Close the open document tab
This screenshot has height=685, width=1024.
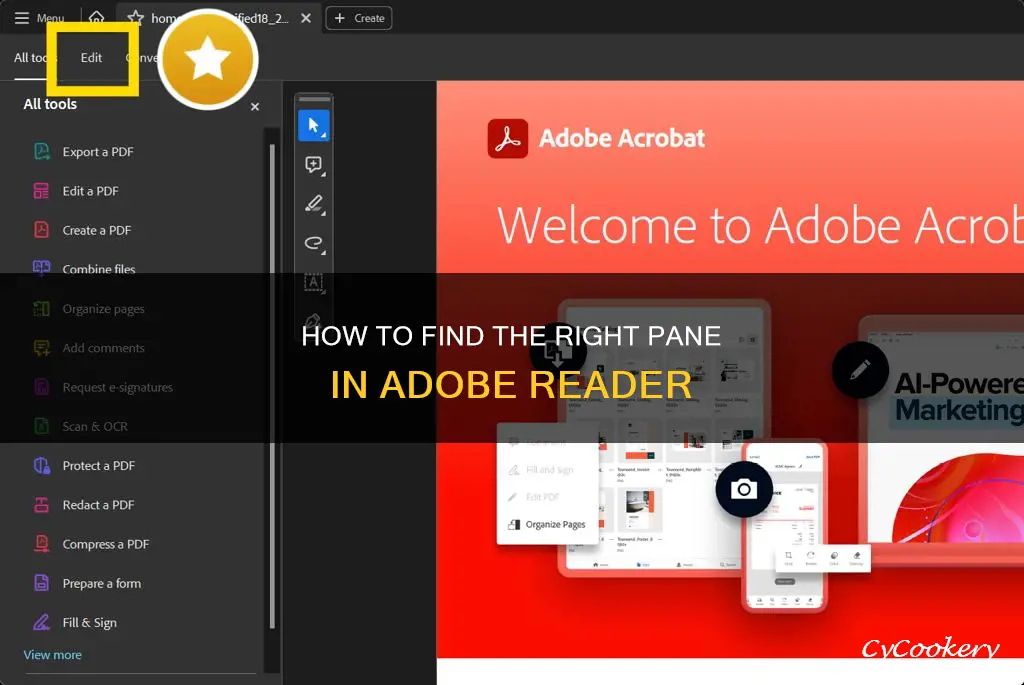point(306,18)
